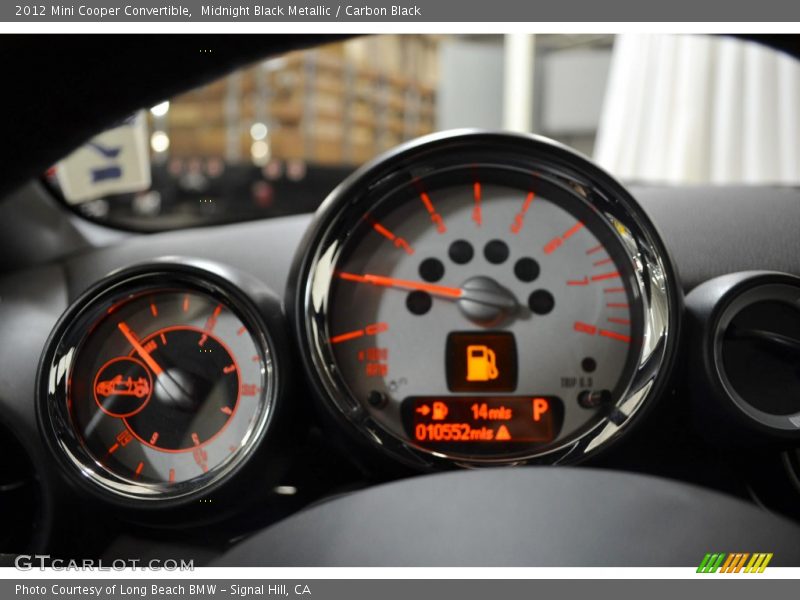Screen dimensions: 800x600
Task: Click the orange fuel pump warning icon
Action: click(x=482, y=363)
